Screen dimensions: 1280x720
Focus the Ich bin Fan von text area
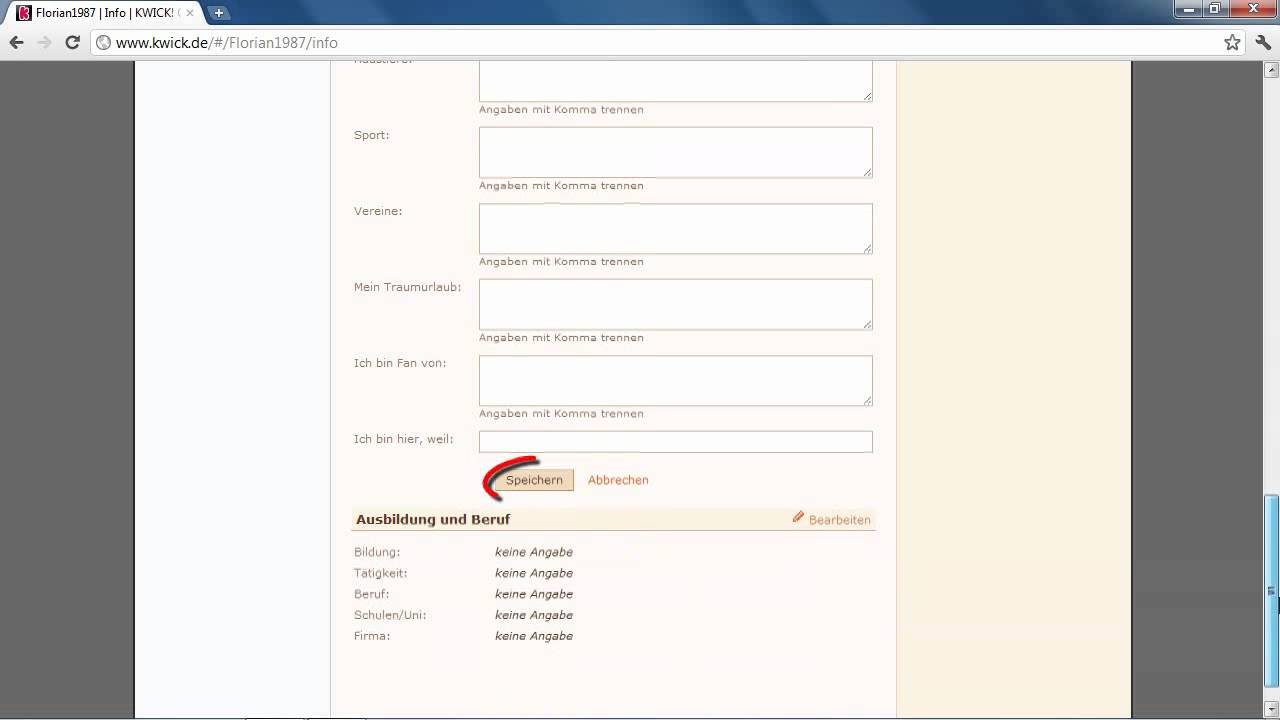(x=676, y=380)
